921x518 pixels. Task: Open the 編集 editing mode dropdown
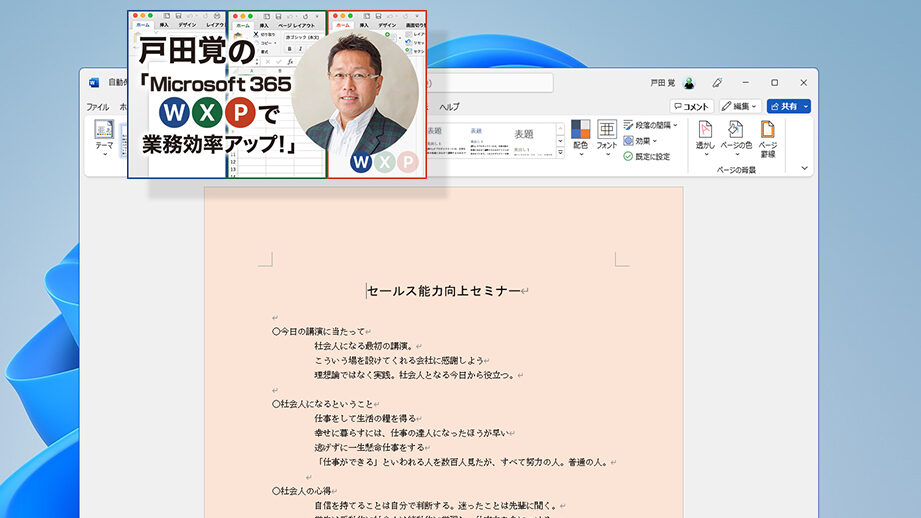(x=740, y=106)
